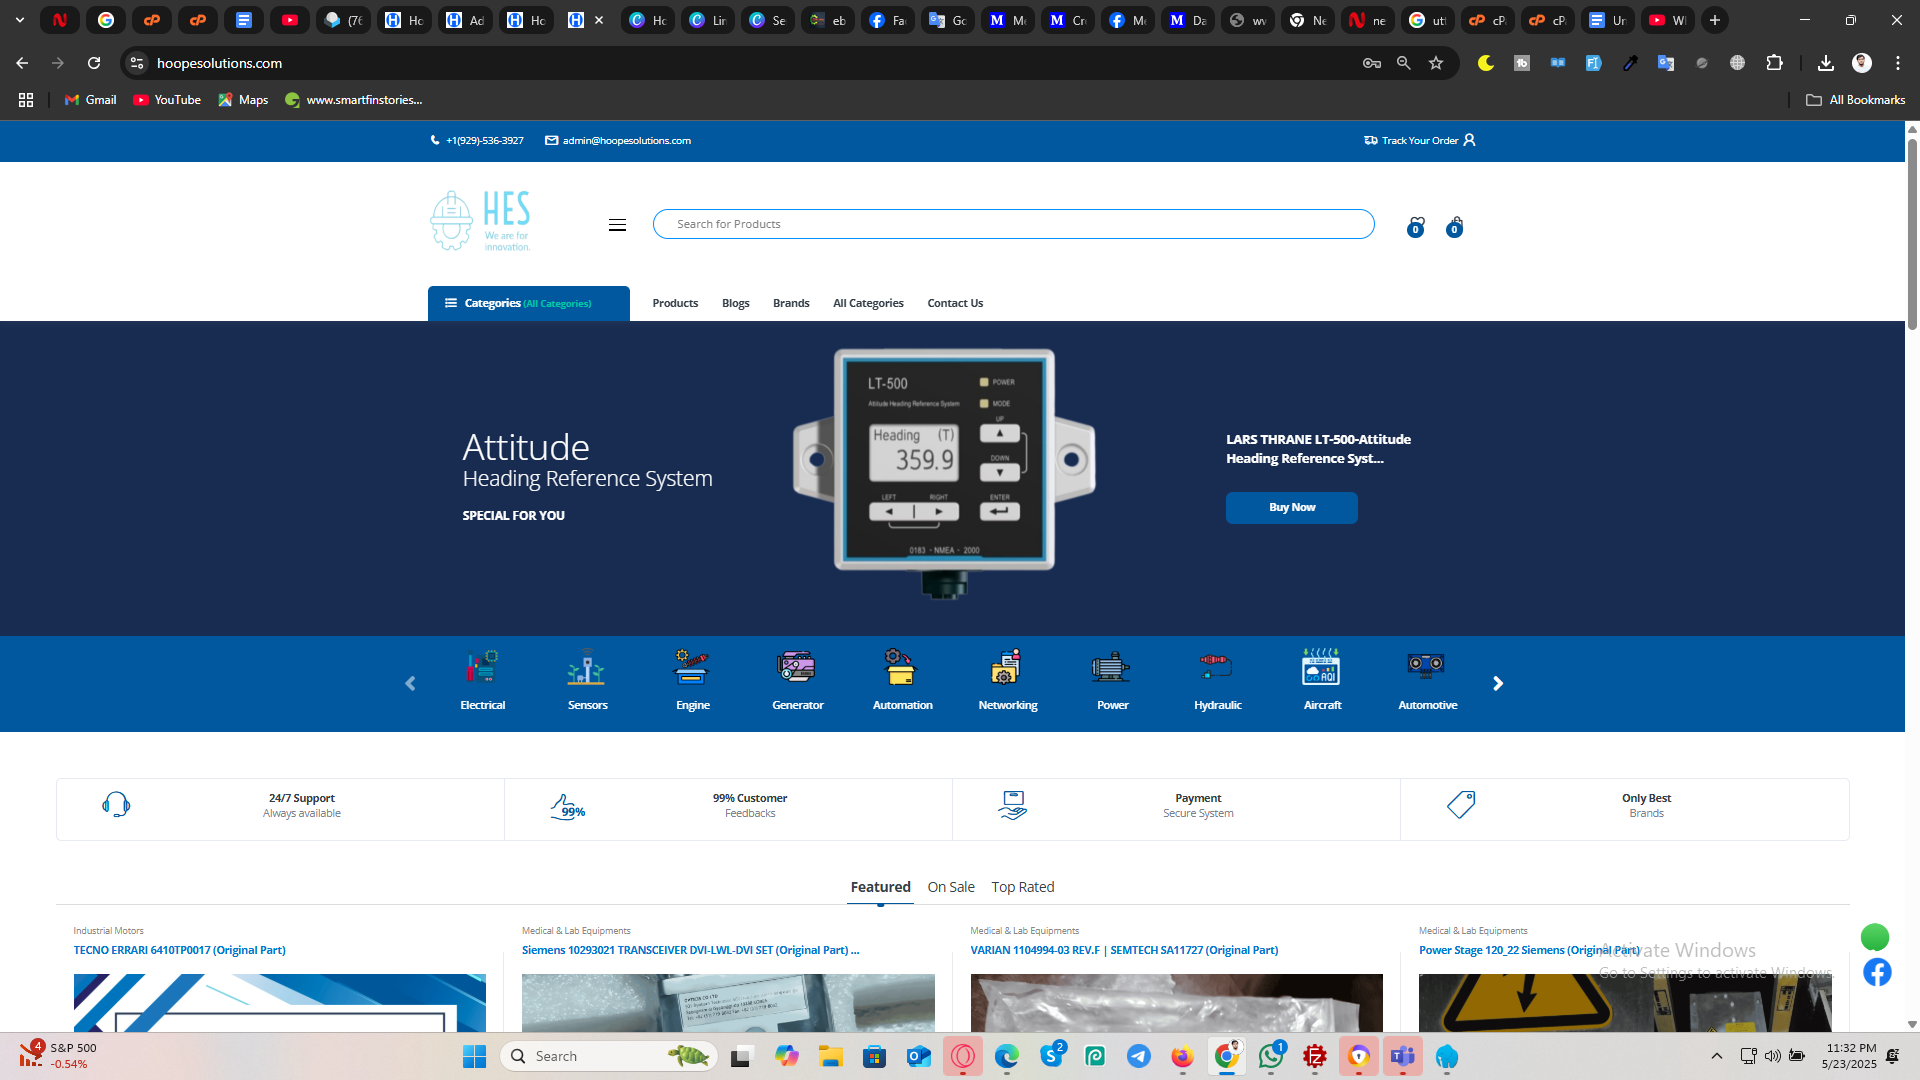Open the compare/wishlist icon next to cart
Viewport: 1920px width, 1080px height.
point(1416,227)
